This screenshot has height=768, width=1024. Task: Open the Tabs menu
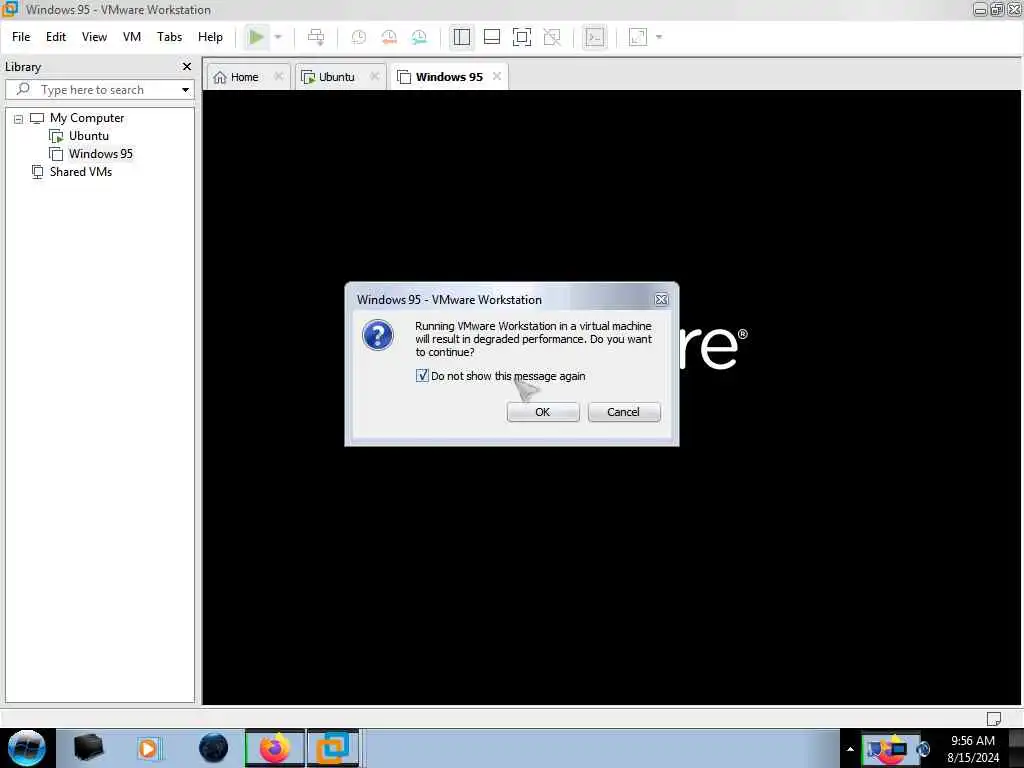(x=169, y=37)
